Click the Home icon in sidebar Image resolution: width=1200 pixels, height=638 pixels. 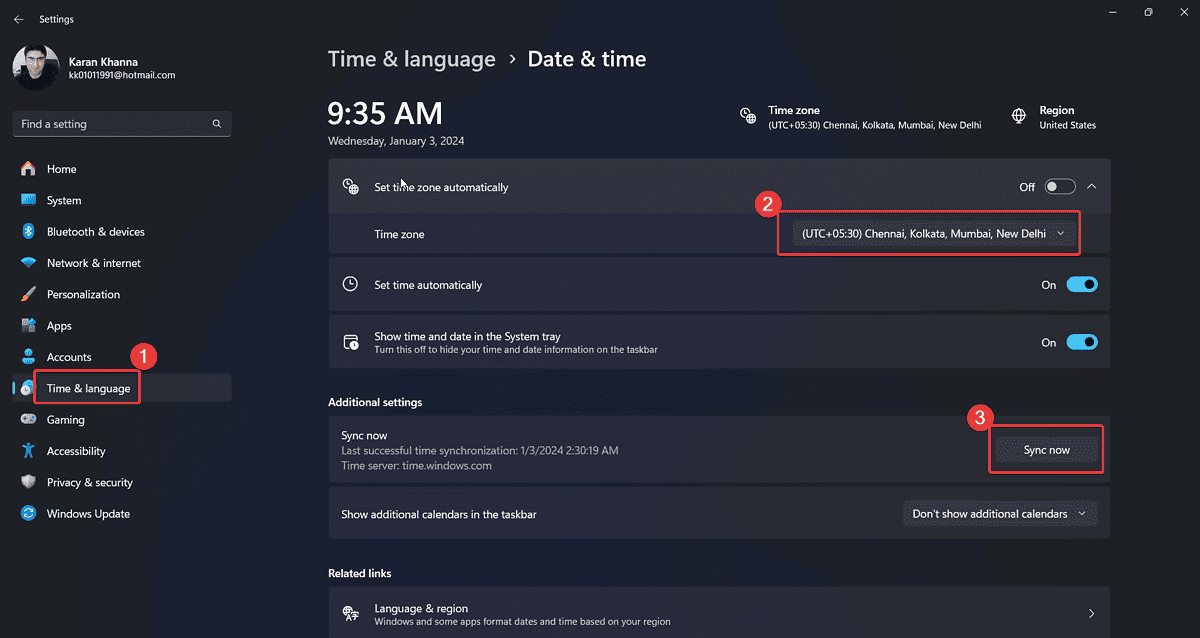tap(28, 169)
